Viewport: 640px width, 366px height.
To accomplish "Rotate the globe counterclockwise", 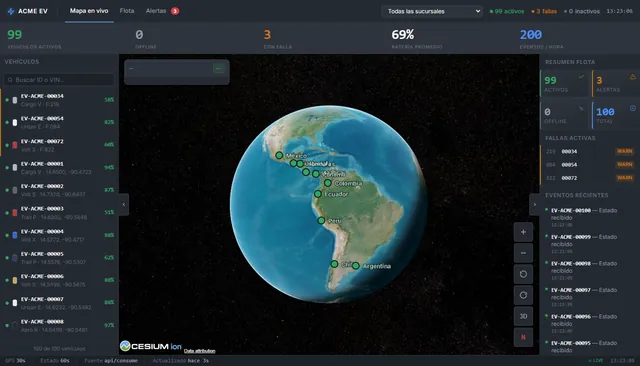I will tap(523, 274).
